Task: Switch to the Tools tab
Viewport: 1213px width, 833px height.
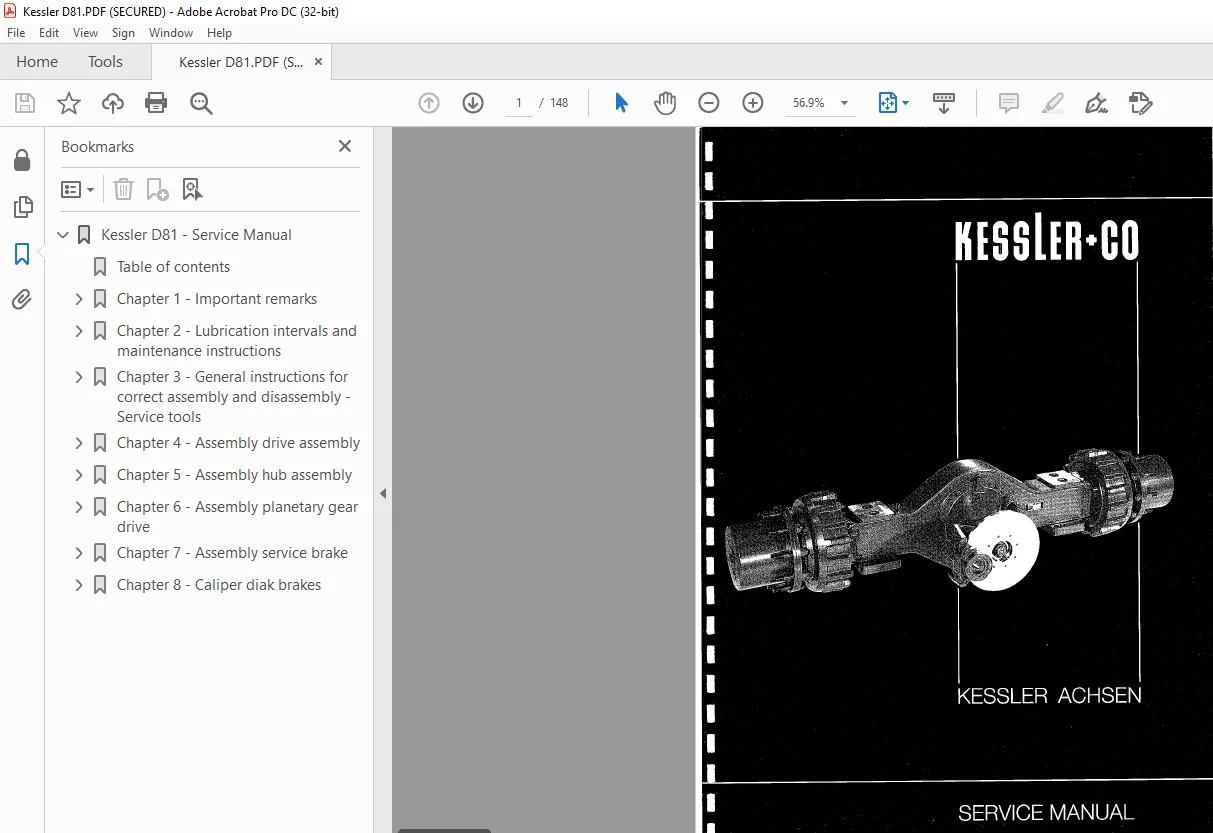Action: click(105, 62)
